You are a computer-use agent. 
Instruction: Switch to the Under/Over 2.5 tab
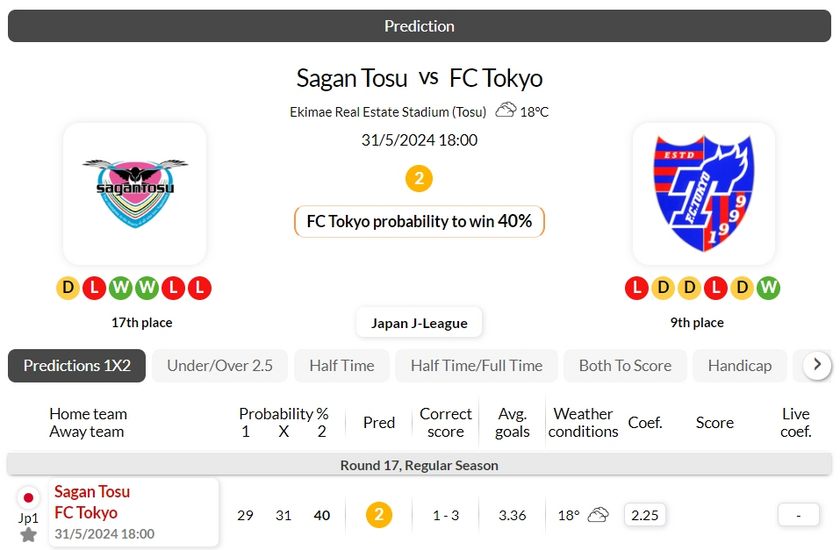click(x=220, y=366)
